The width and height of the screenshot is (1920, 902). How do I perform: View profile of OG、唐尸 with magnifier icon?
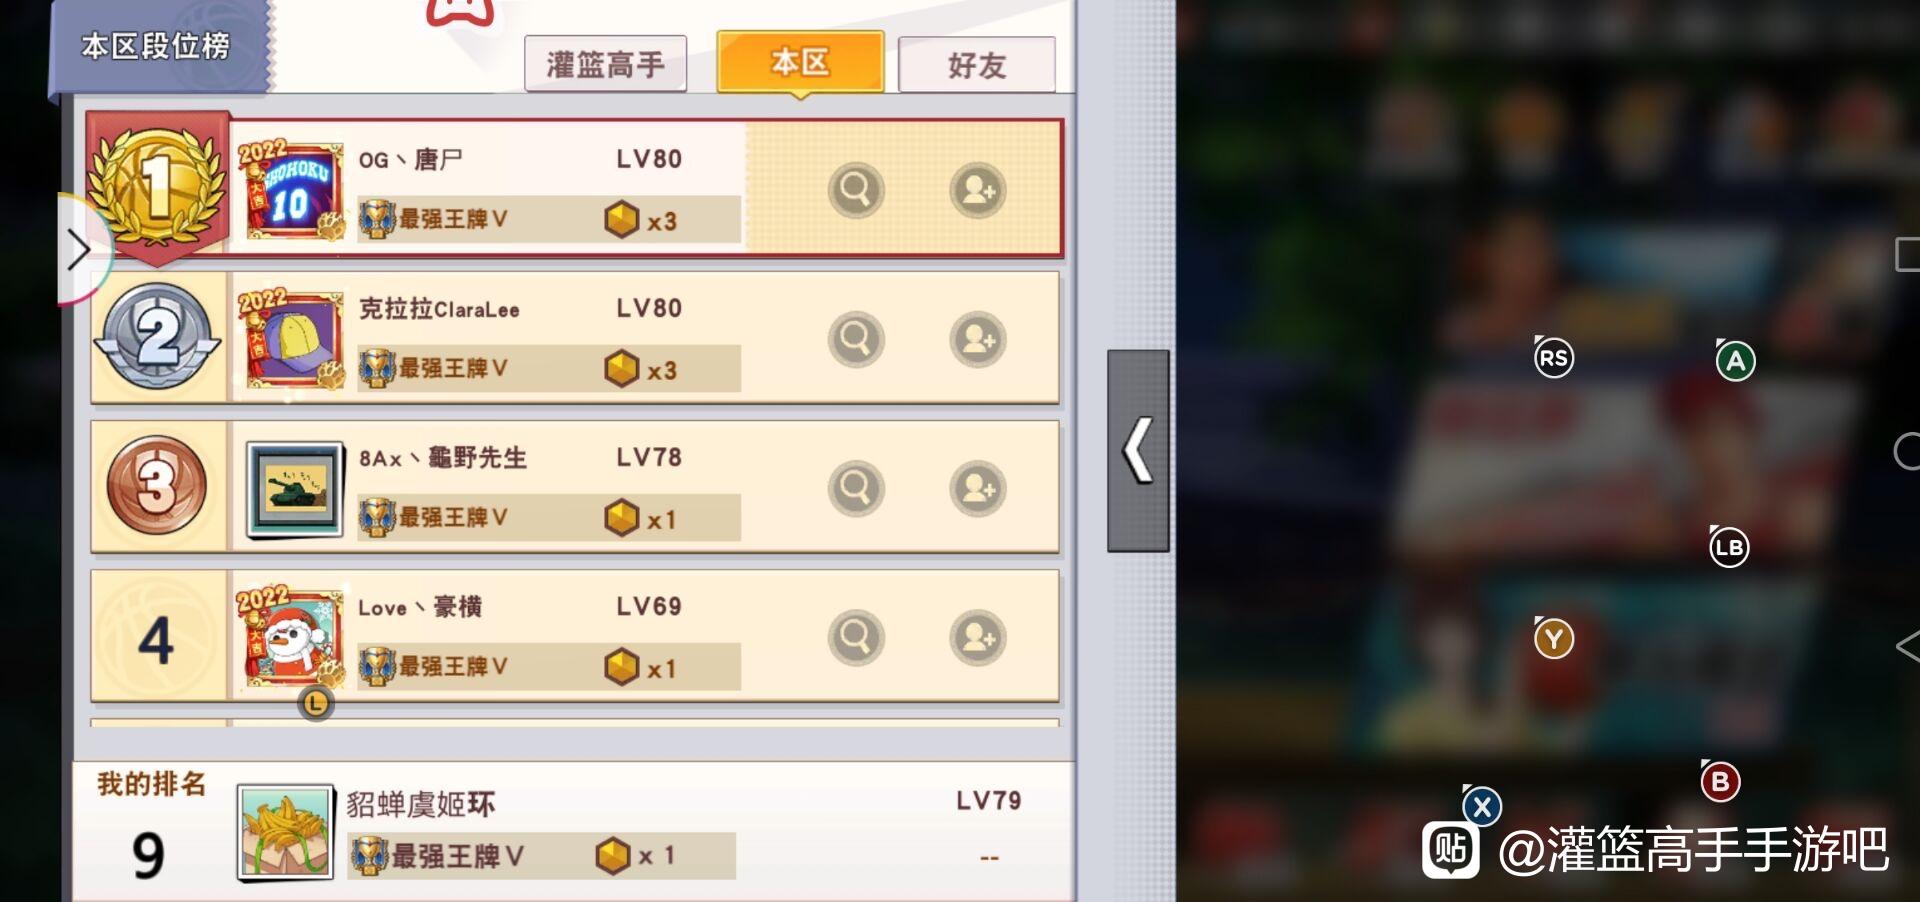coord(856,190)
